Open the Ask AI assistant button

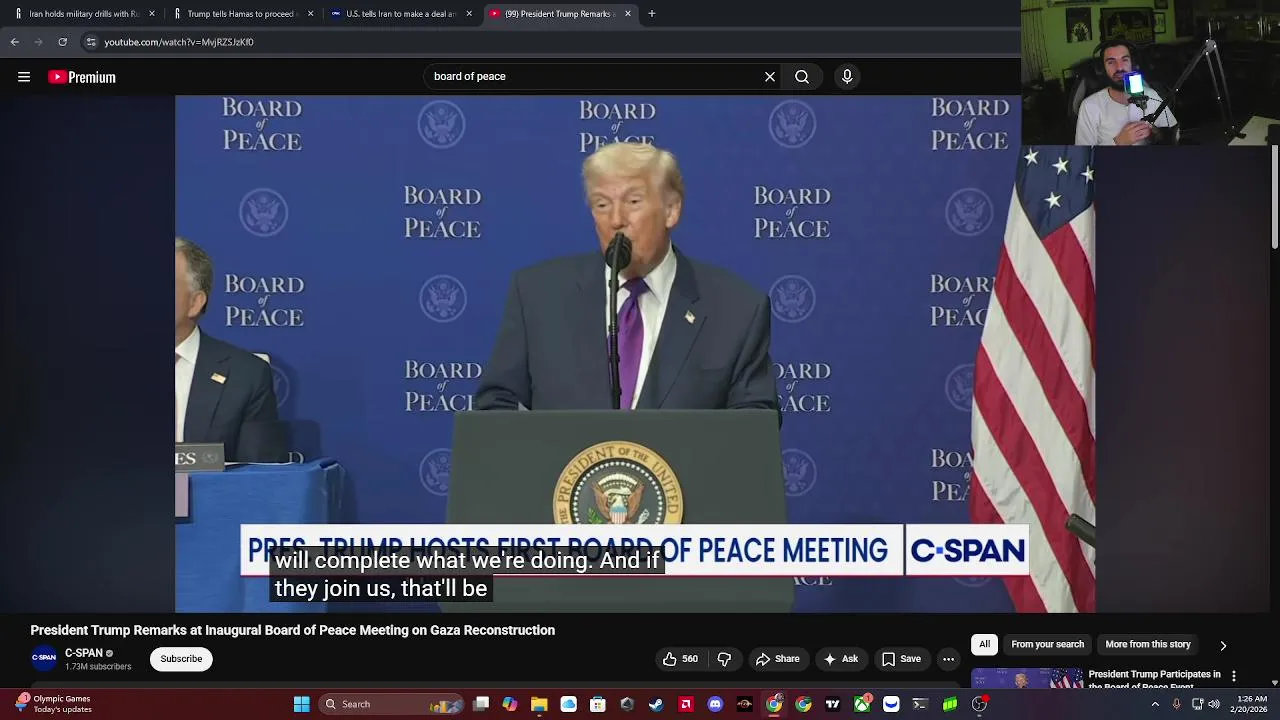pyautogui.click(x=841, y=659)
